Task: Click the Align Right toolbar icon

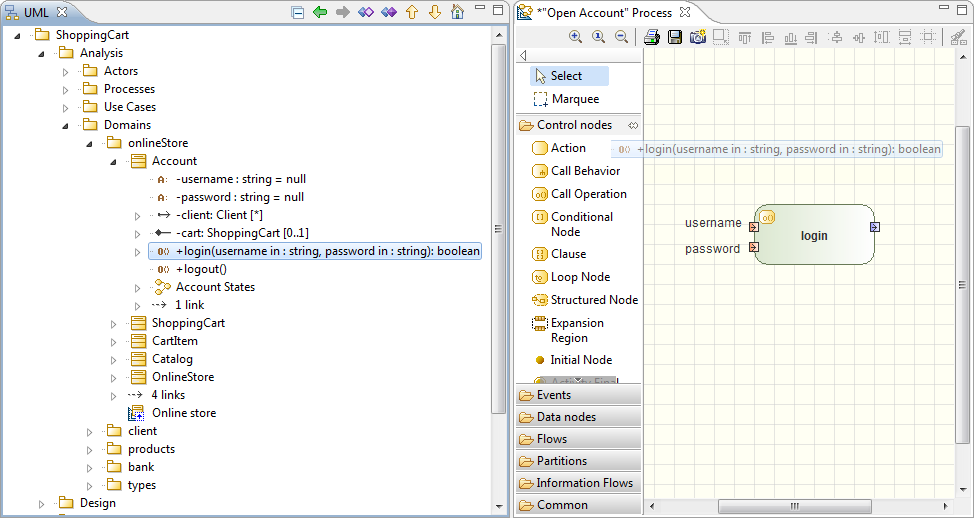Action: click(x=811, y=38)
